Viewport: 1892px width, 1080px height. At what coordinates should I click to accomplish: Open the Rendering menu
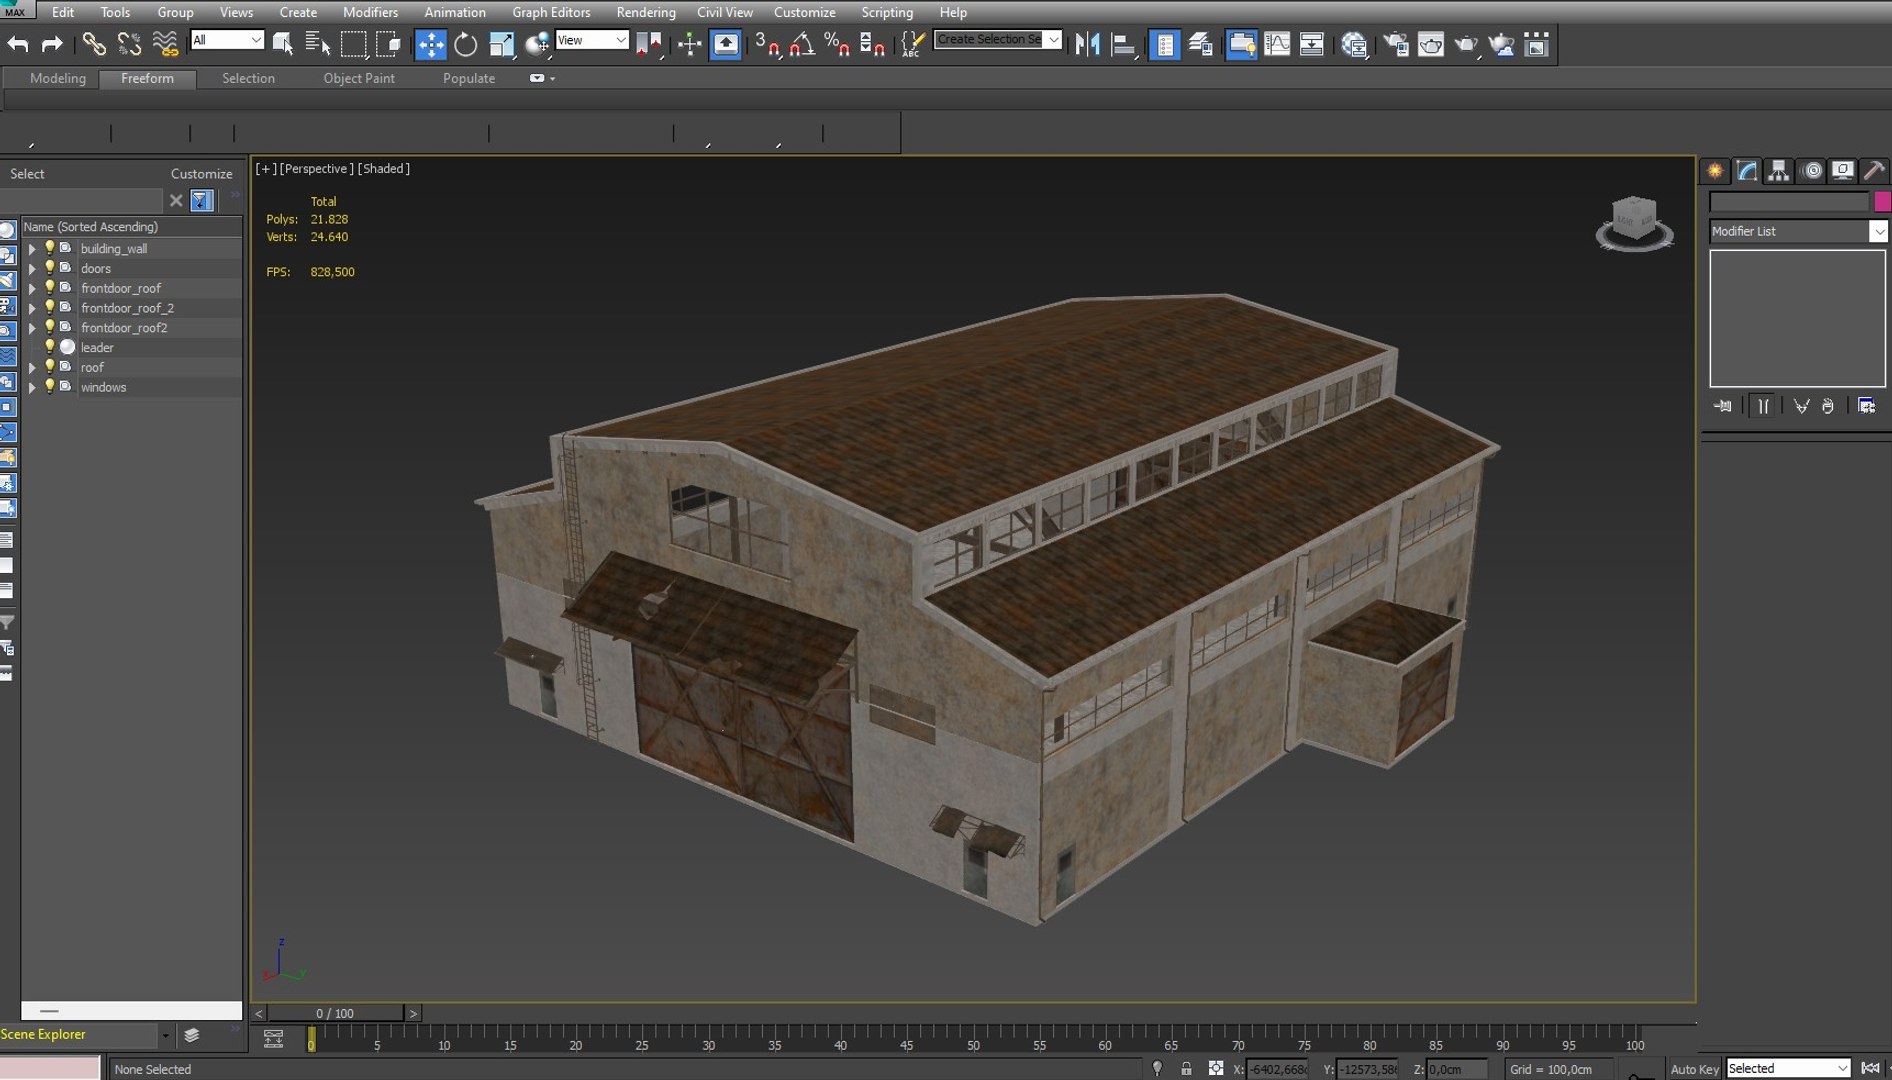(x=645, y=12)
